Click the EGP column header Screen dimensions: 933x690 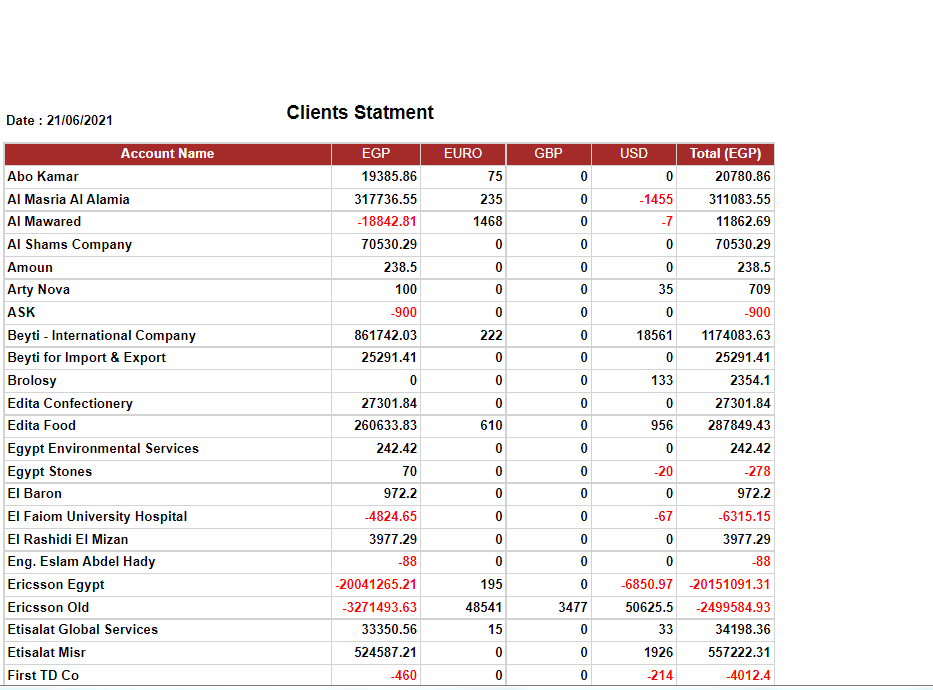tap(376, 153)
